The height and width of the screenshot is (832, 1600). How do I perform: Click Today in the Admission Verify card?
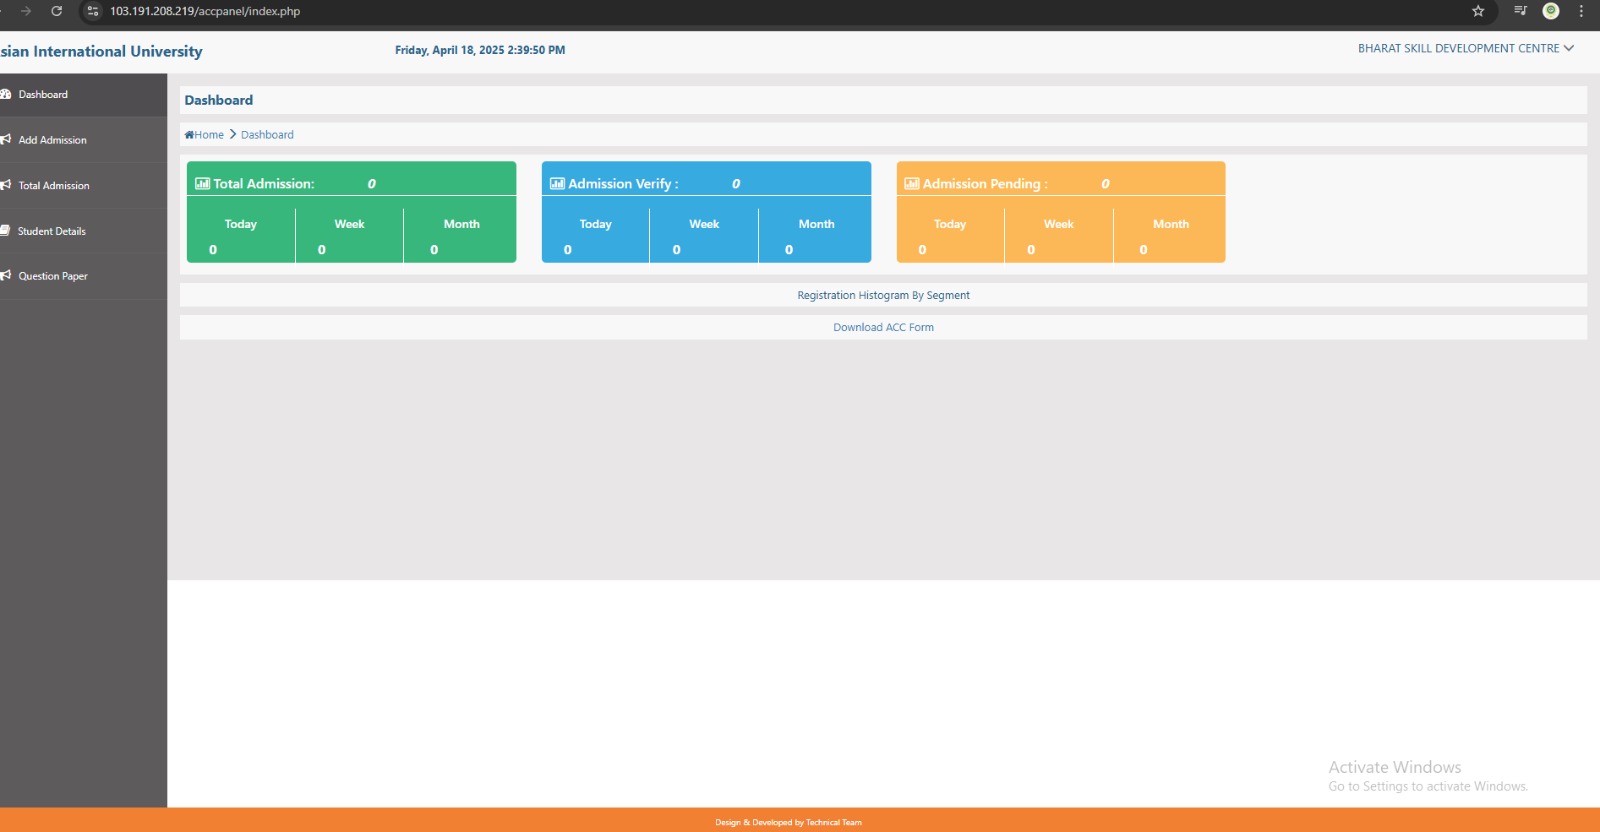pyautogui.click(x=595, y=224)
